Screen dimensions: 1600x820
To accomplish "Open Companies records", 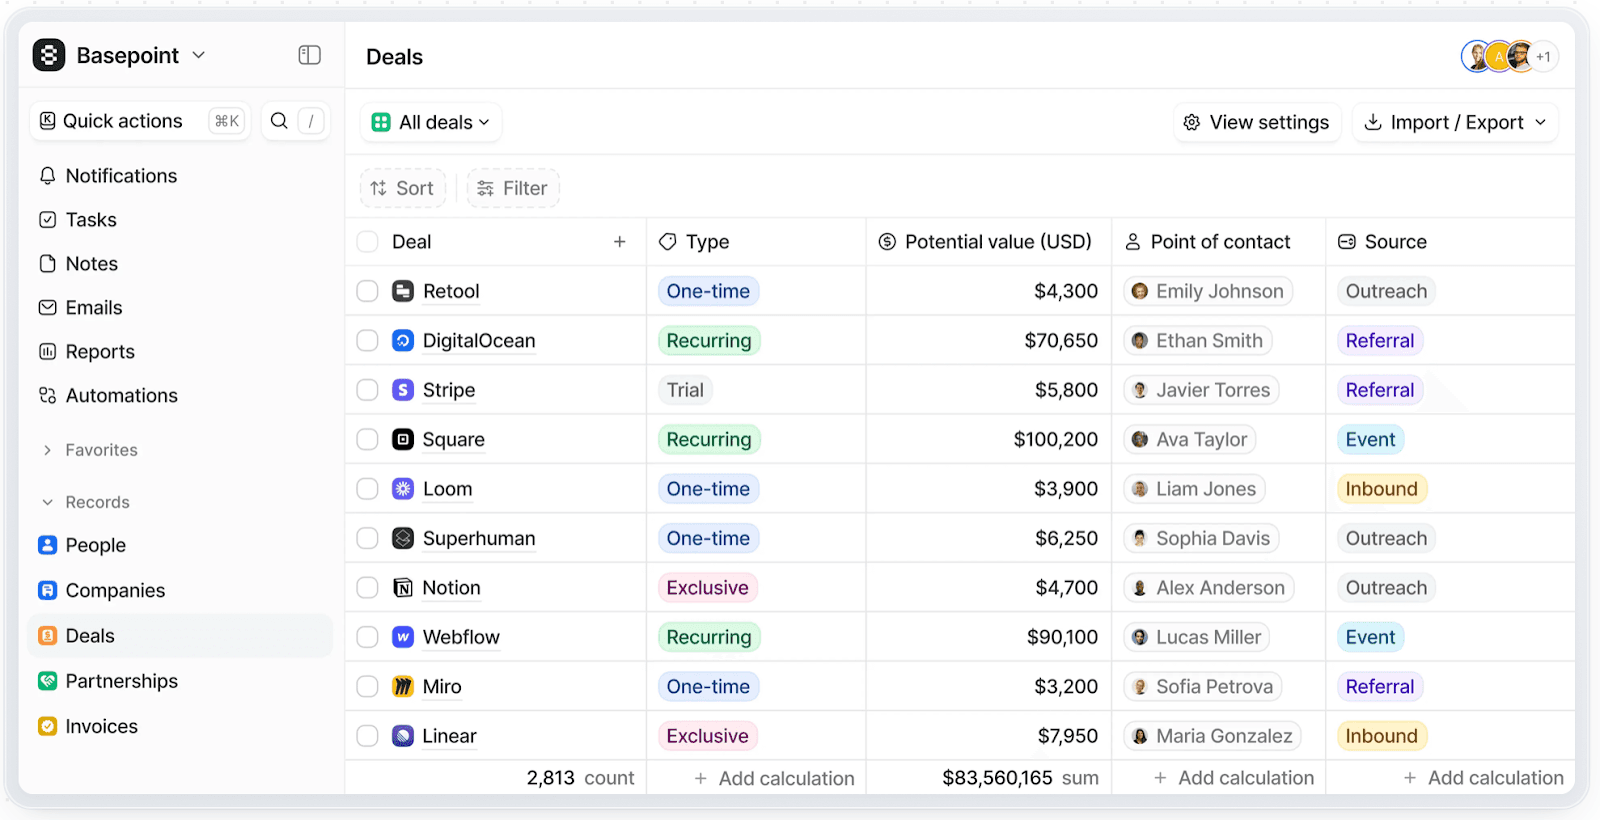I will pyautogui.click(x=115, y=591).
